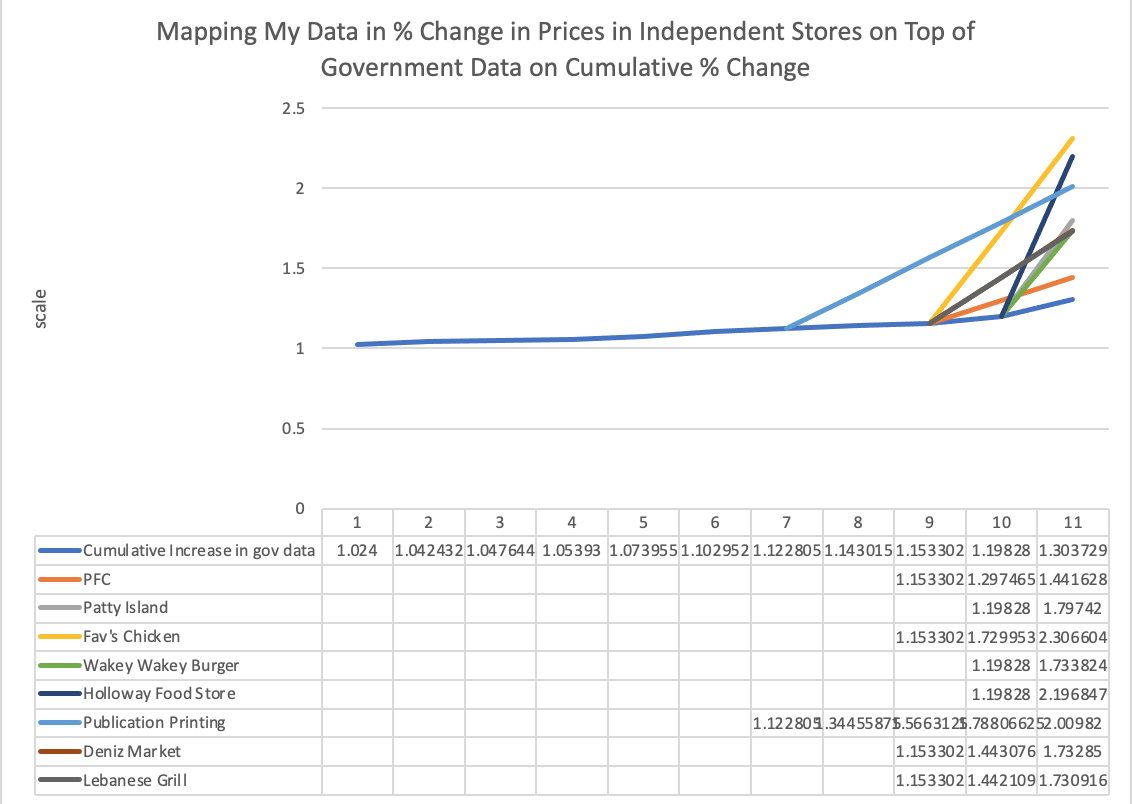Click the Patty Island value 1.79742
This screenshot has width=1132, height=804.
tap(1073, 608)
